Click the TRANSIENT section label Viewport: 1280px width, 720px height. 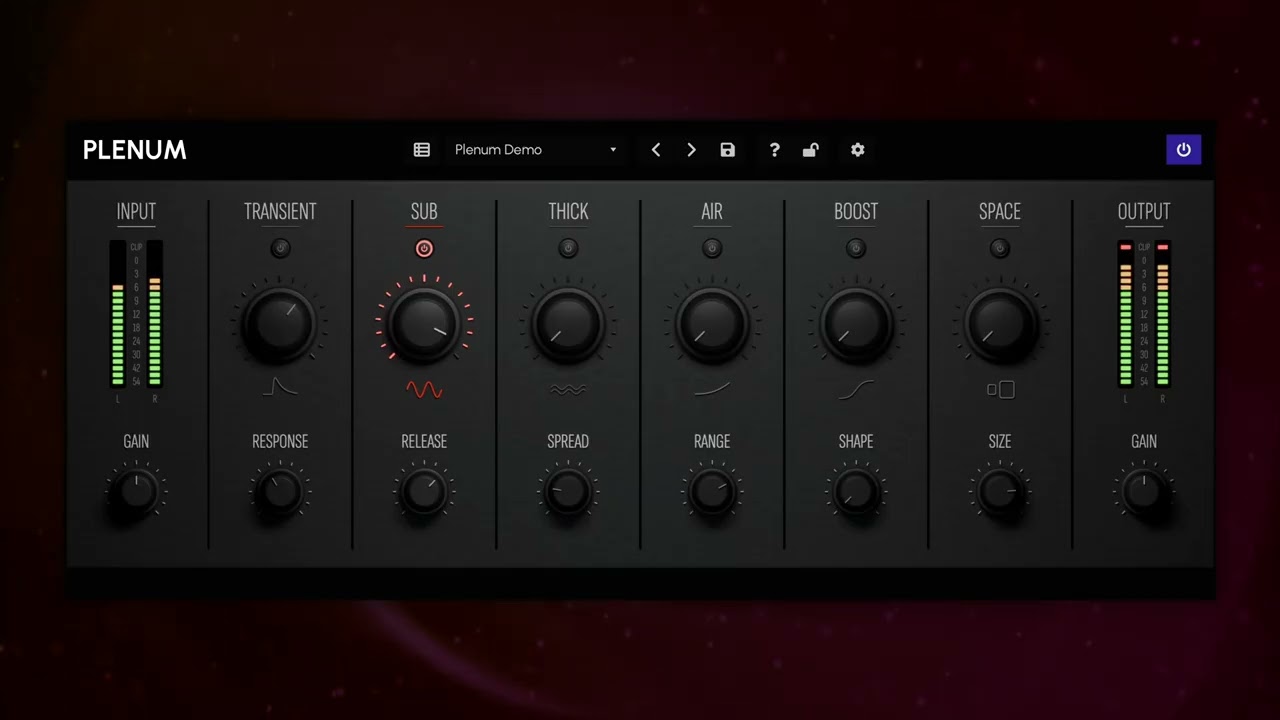click(280, 212)
